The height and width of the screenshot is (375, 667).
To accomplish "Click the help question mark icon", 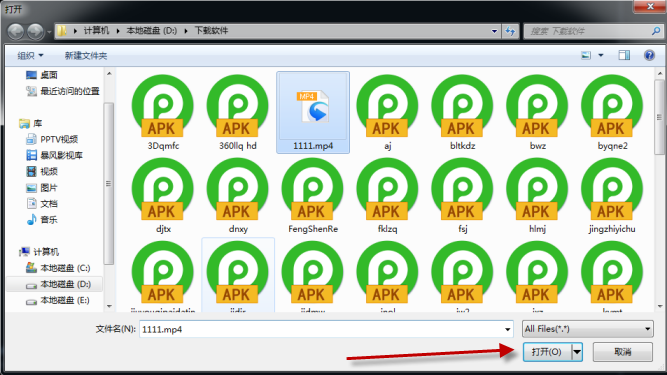I will [649, 55].
